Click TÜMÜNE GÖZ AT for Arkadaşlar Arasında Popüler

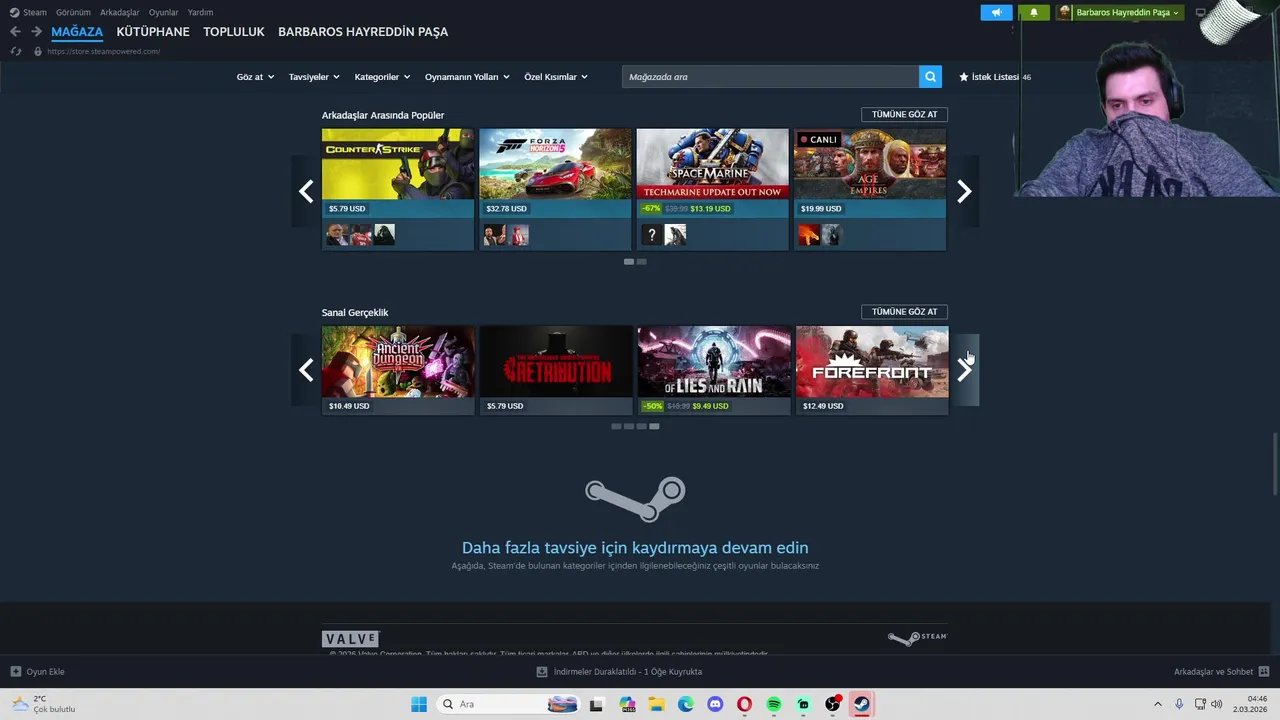[904, 114]
